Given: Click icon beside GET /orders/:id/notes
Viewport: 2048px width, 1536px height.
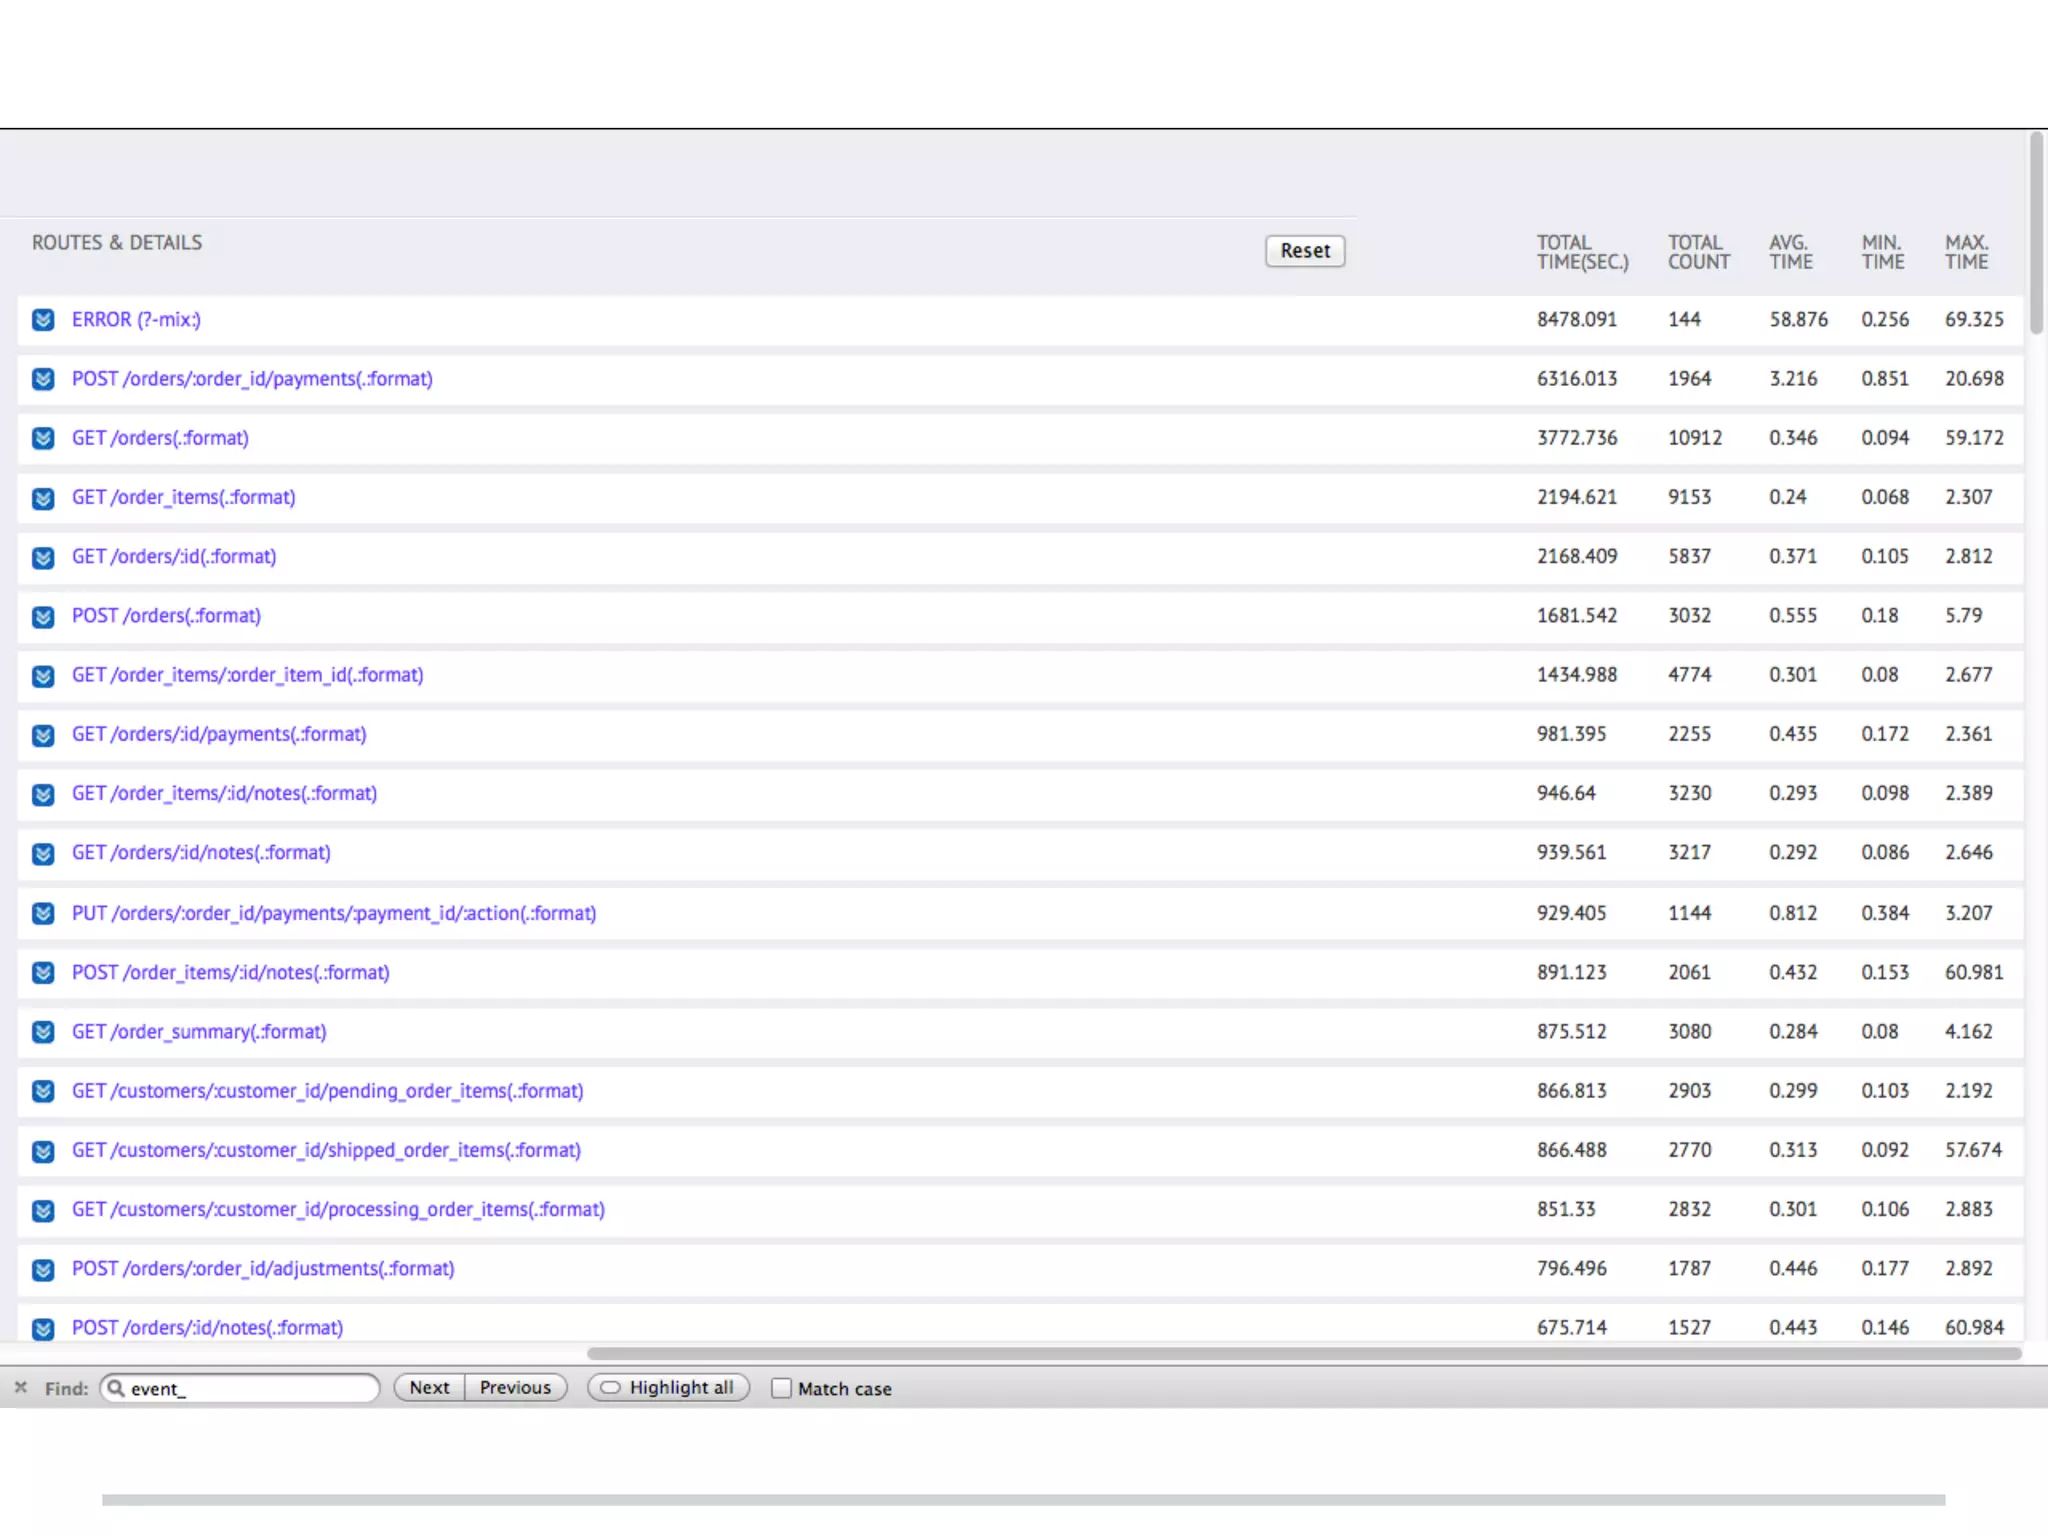Looking at the screenshot, I should pyautogui.click(x=43, y=853).
